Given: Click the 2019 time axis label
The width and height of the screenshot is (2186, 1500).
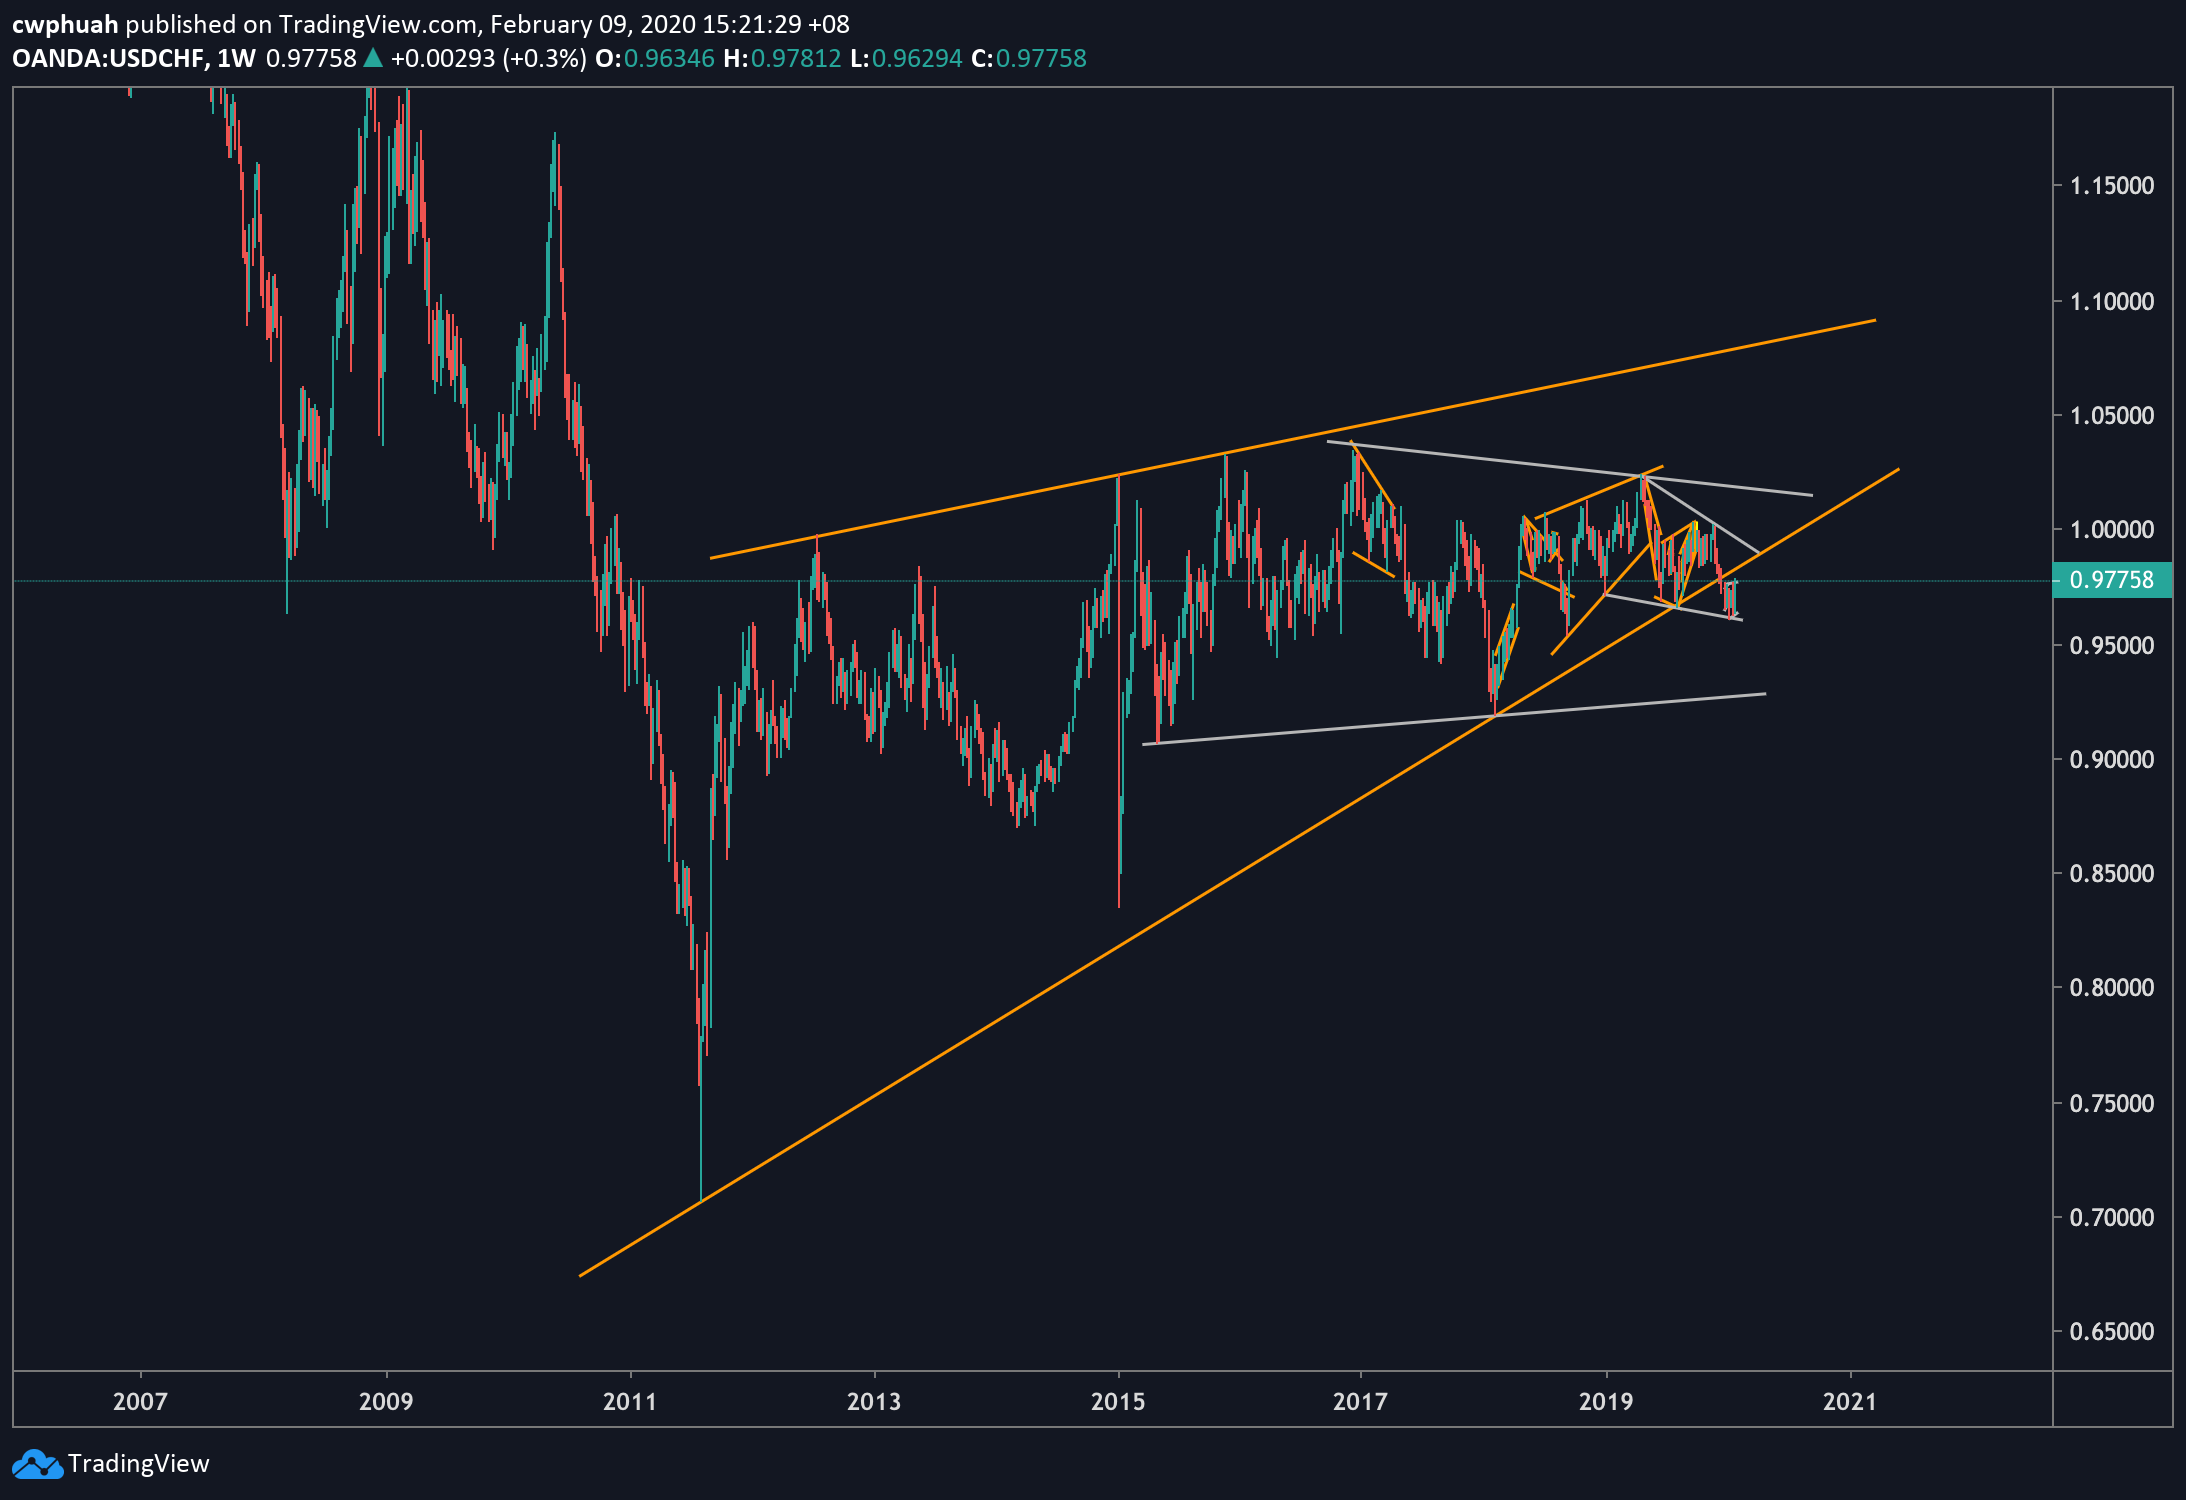Looking at the screenshot, I should pos(1606,1401).
